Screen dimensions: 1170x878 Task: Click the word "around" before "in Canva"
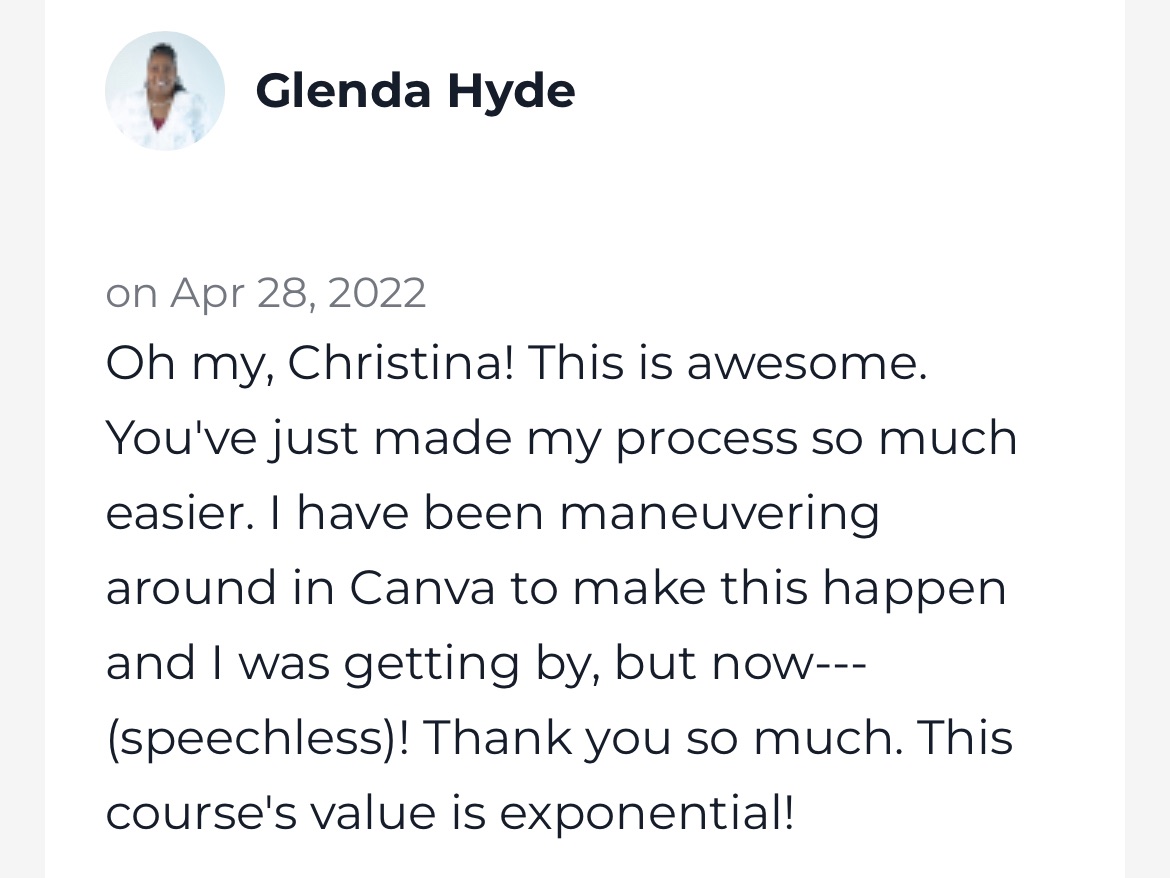[190, 589]
